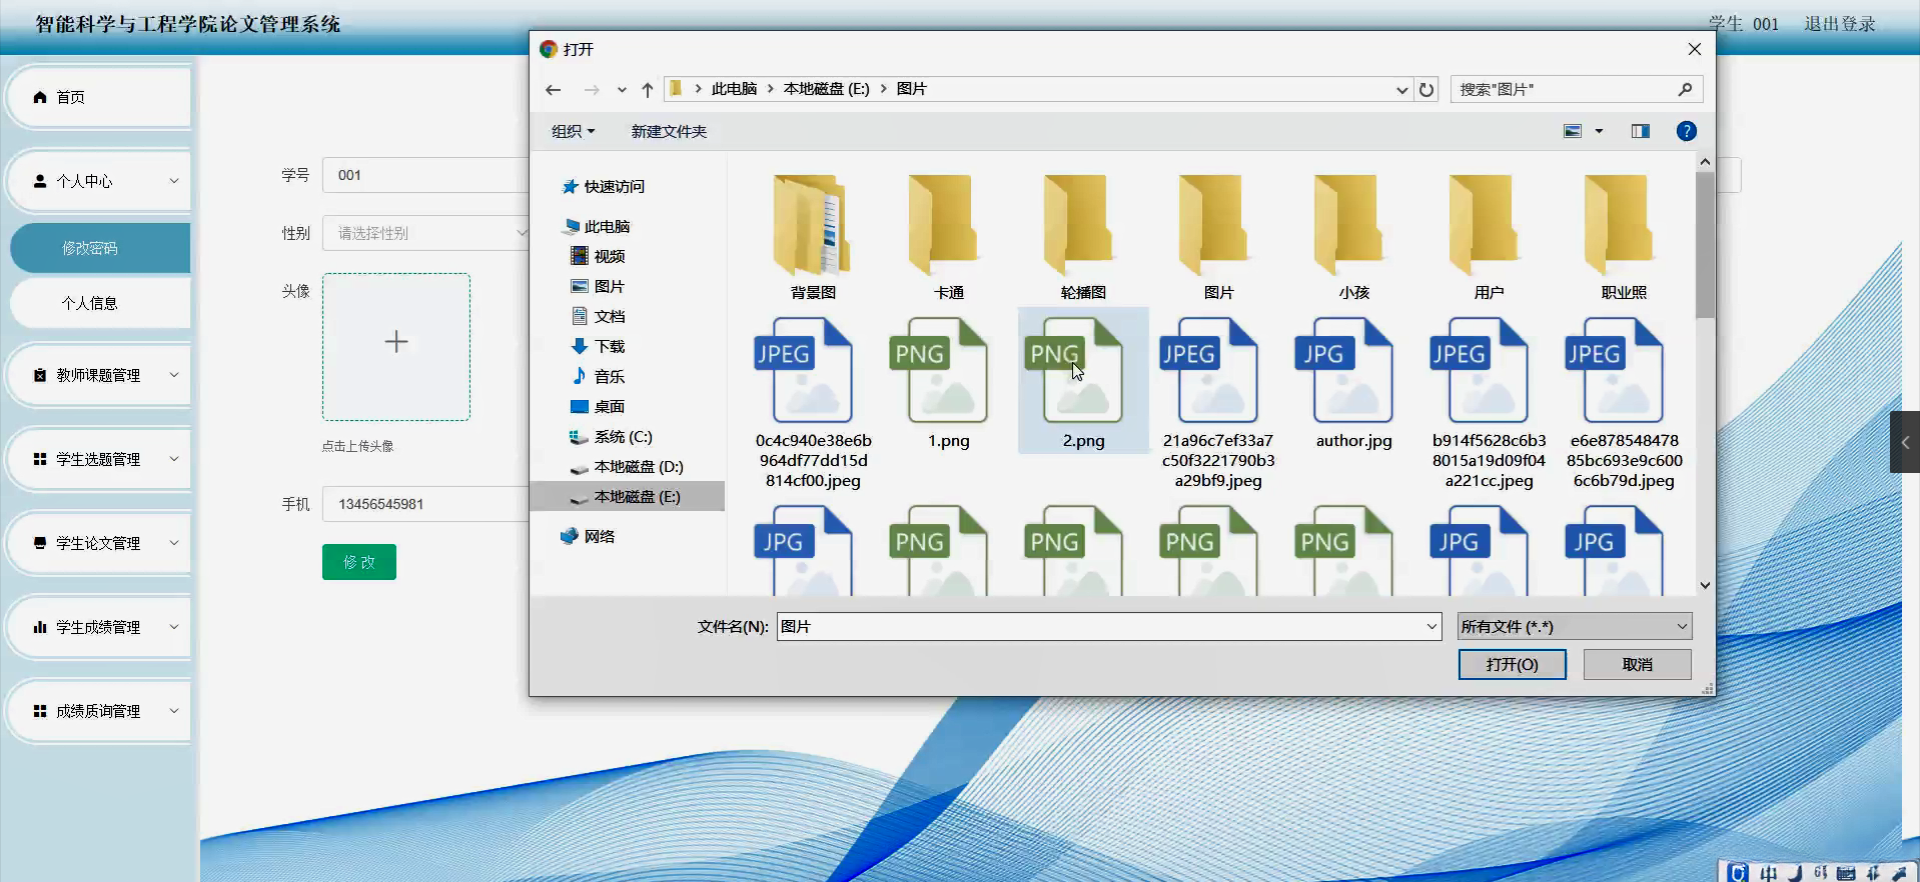This screenshot has height=882, width=1920.
Task: Open the 组织 dropdown menu
Action: tap(573, 131)
